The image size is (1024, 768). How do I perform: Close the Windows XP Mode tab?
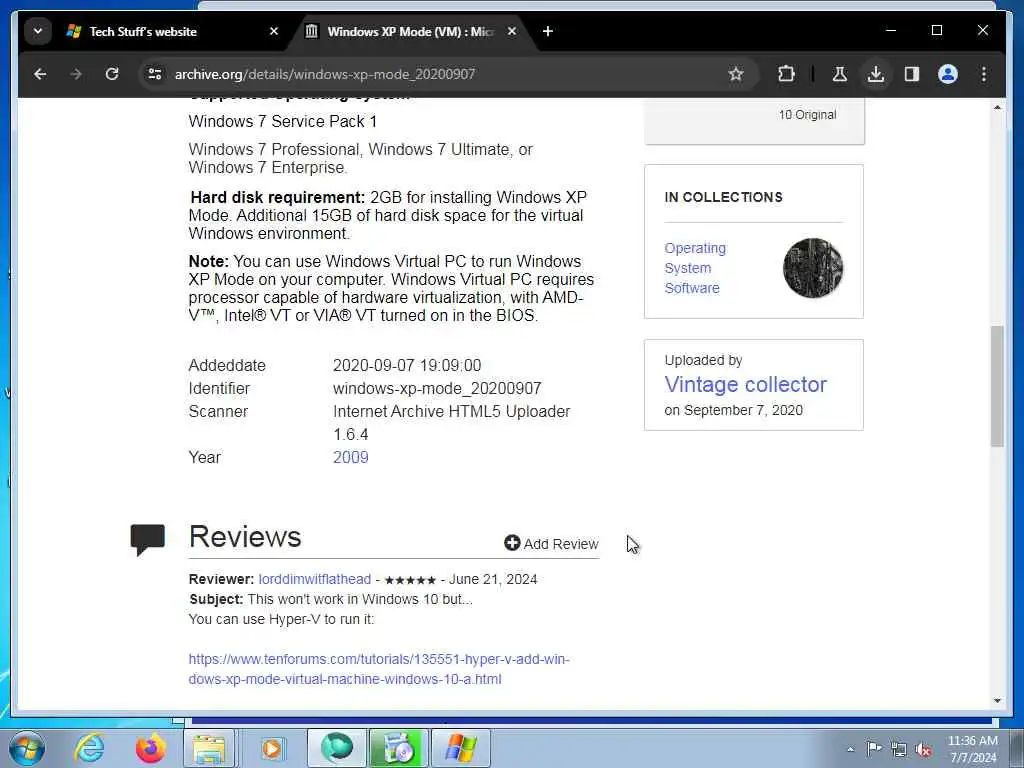tap(512, 31)
